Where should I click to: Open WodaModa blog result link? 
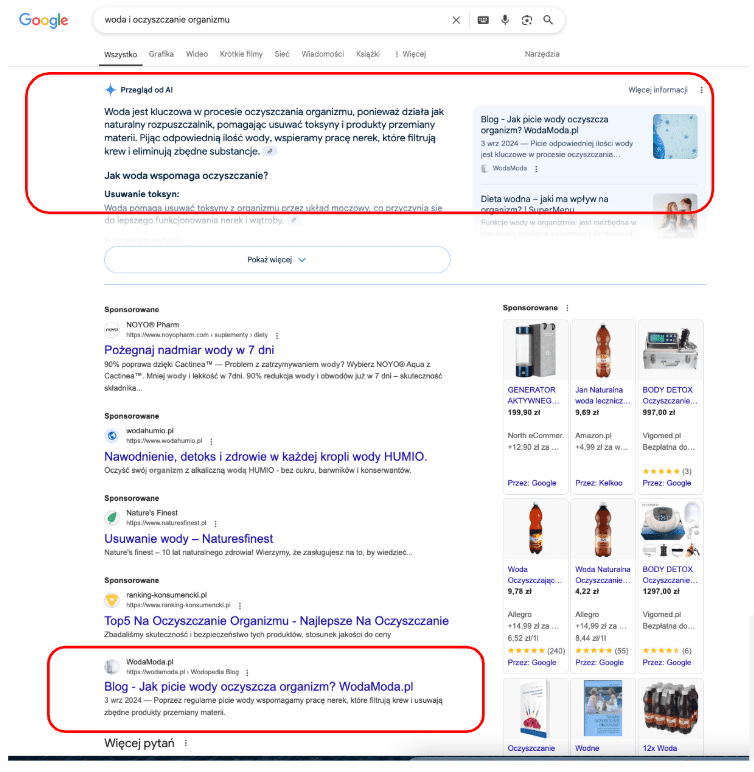pyautogui.click(x=258, y=687)
